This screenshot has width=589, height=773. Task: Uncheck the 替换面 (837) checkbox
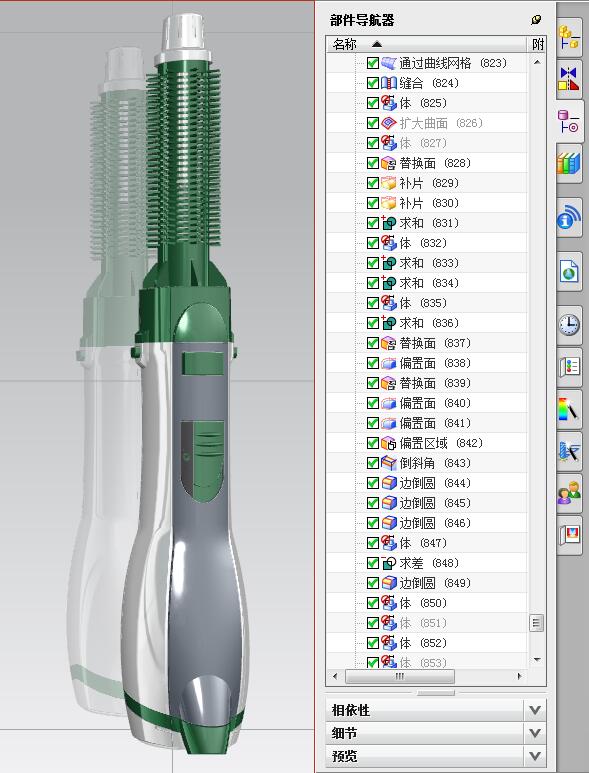click(x=373, y=343)
